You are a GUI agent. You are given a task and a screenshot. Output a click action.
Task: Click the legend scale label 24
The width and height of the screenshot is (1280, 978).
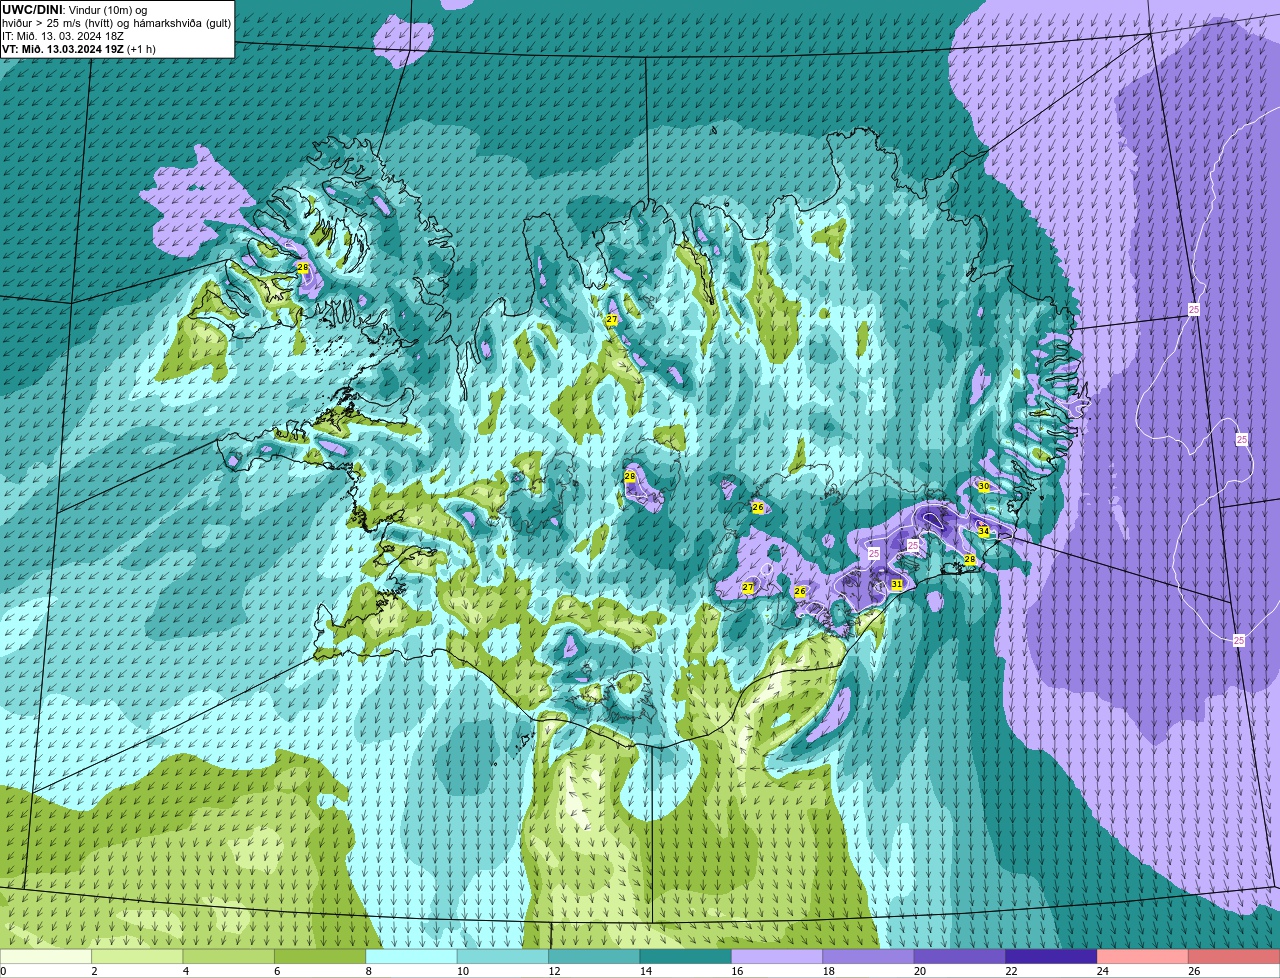pos(1103,971)
